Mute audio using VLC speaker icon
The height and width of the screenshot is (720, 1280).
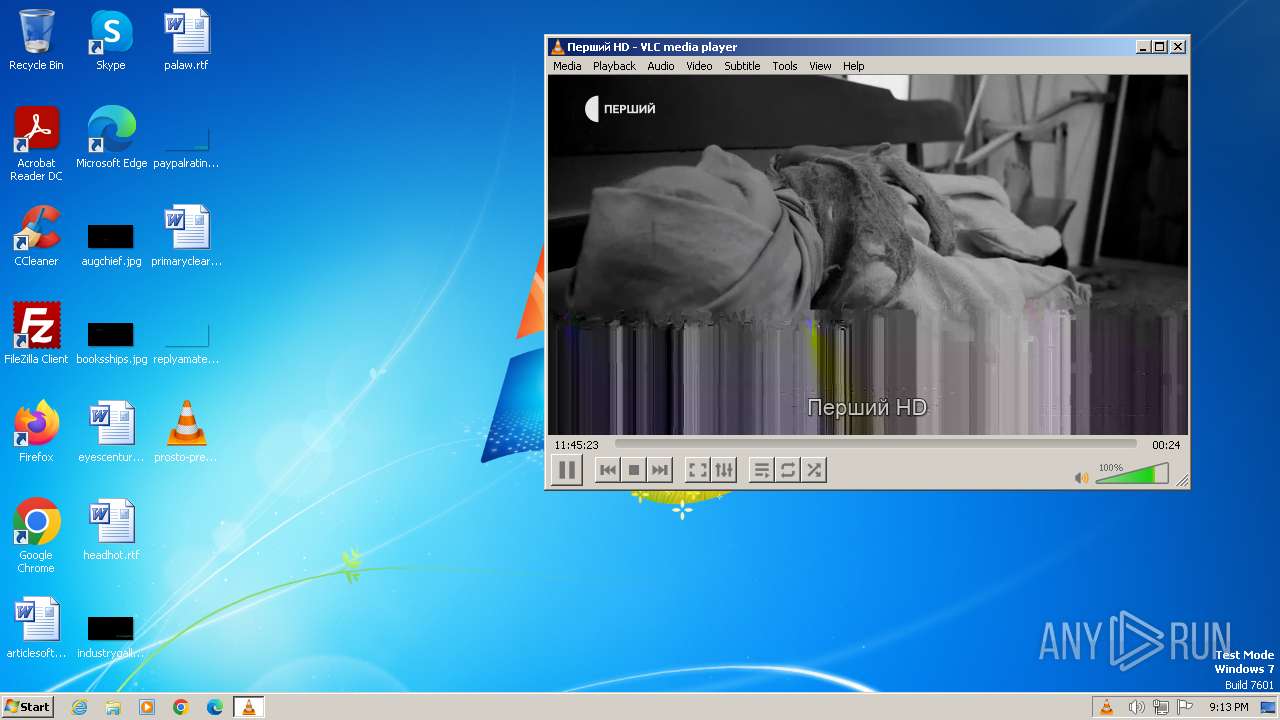click(1081, 478)
